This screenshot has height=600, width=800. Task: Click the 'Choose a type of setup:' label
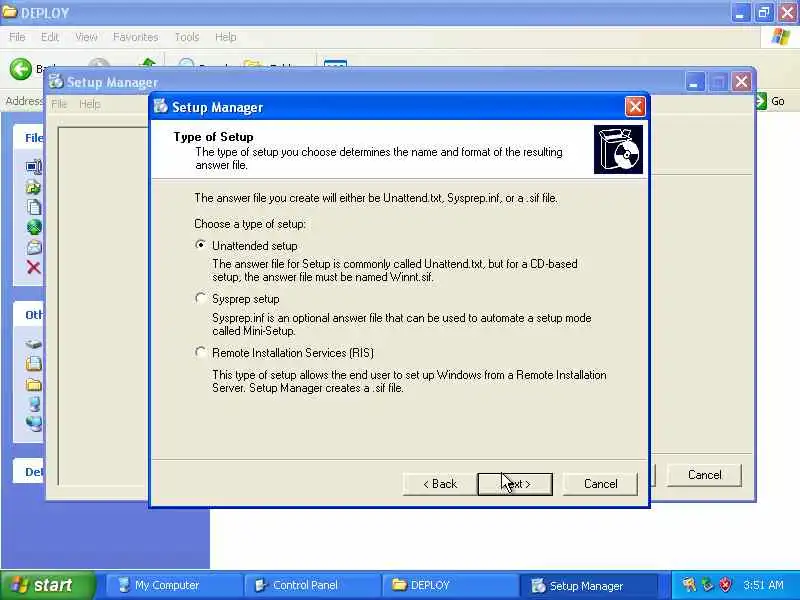pos(250,224)
